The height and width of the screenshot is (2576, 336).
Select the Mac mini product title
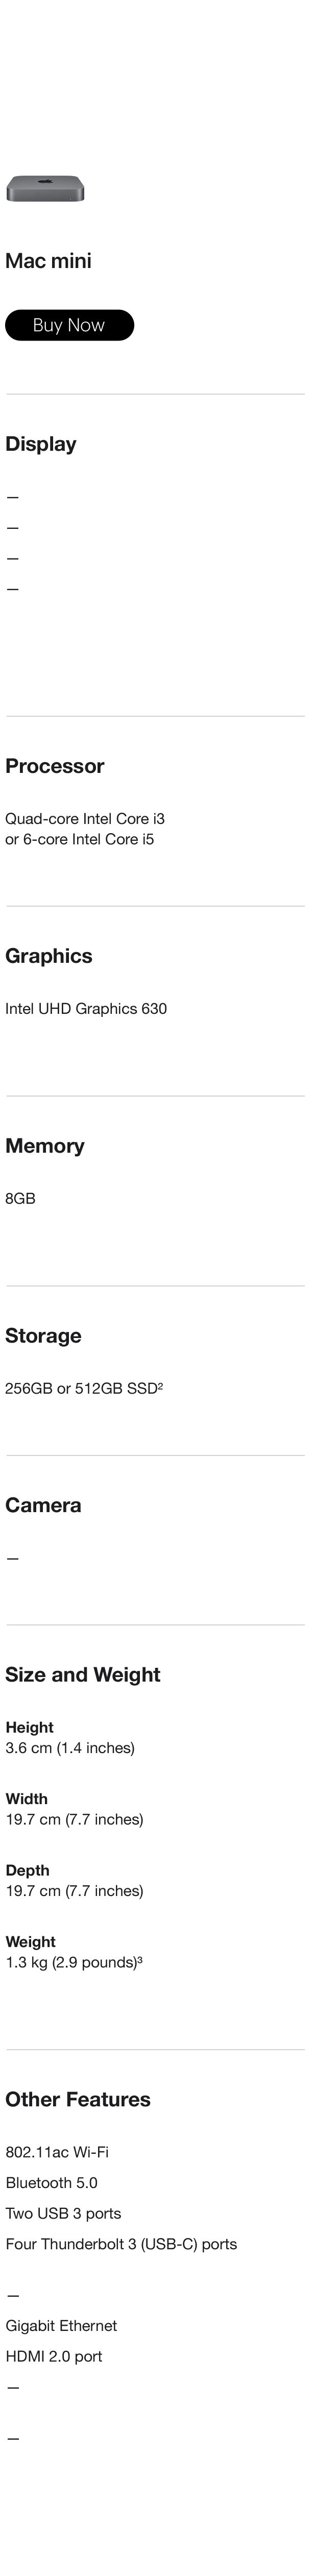(48, 261)
